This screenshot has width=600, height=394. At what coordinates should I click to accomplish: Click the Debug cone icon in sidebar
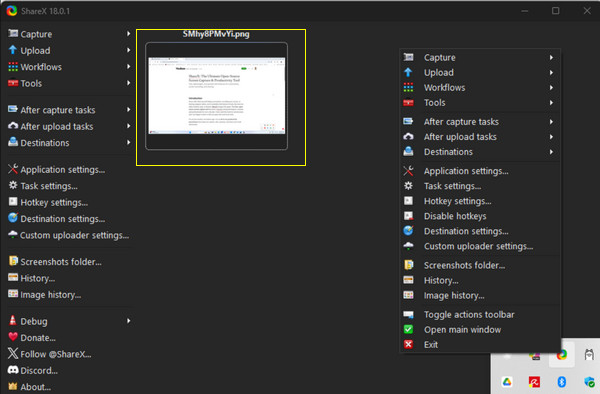coord(13,321)
